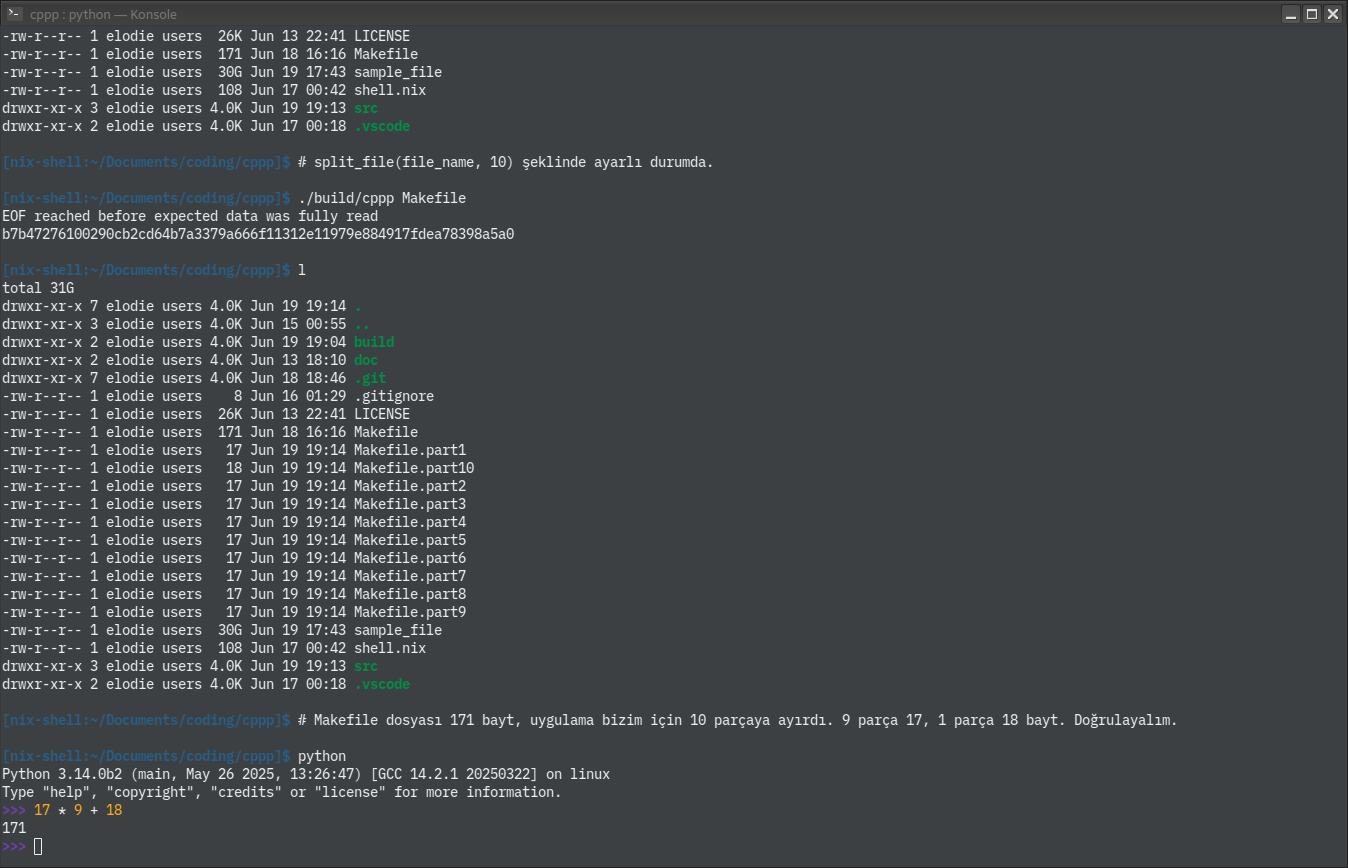Click the "17 * 9 + 18" Python expression

[78, 810]
